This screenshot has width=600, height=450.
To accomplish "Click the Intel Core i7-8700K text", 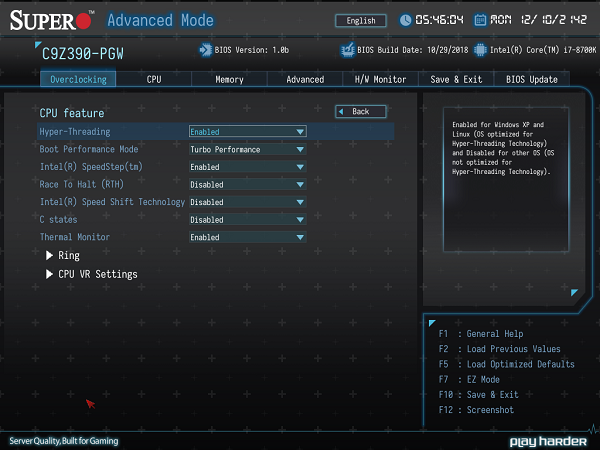I will (x=543, y=50).
